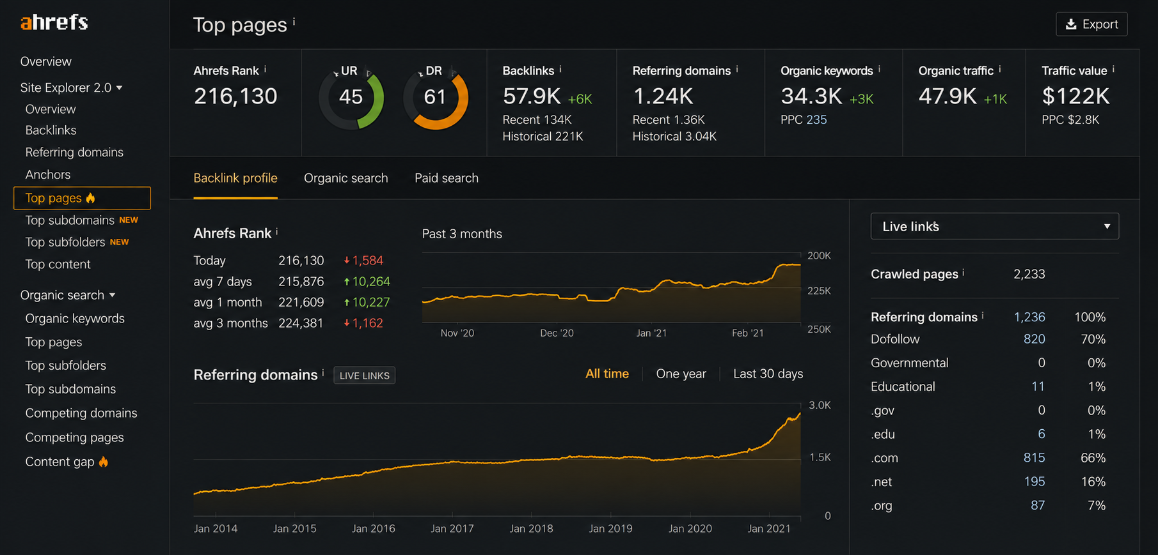Click the avg 7 days rank 215,876

click(301, 281)
